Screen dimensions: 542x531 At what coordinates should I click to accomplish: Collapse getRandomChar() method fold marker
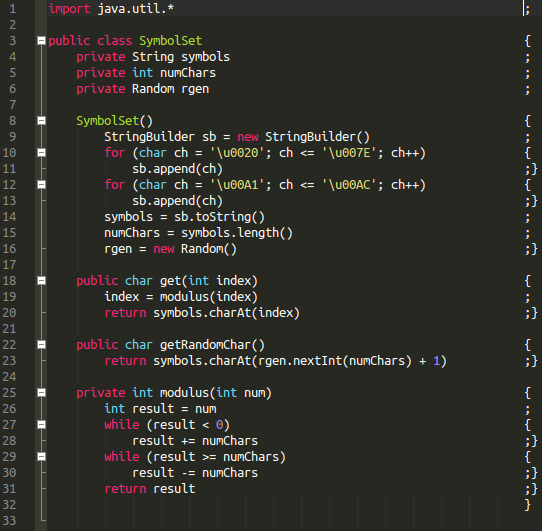tap(41, 345)
